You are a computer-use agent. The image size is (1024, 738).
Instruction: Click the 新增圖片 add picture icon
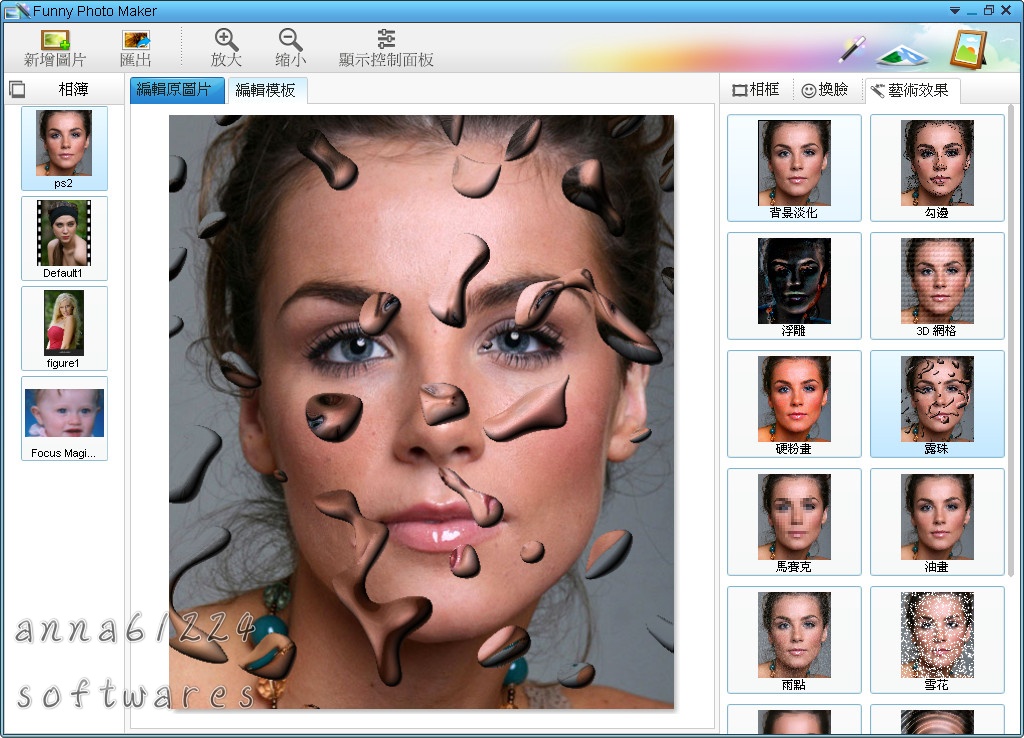(x=56, y=40)
